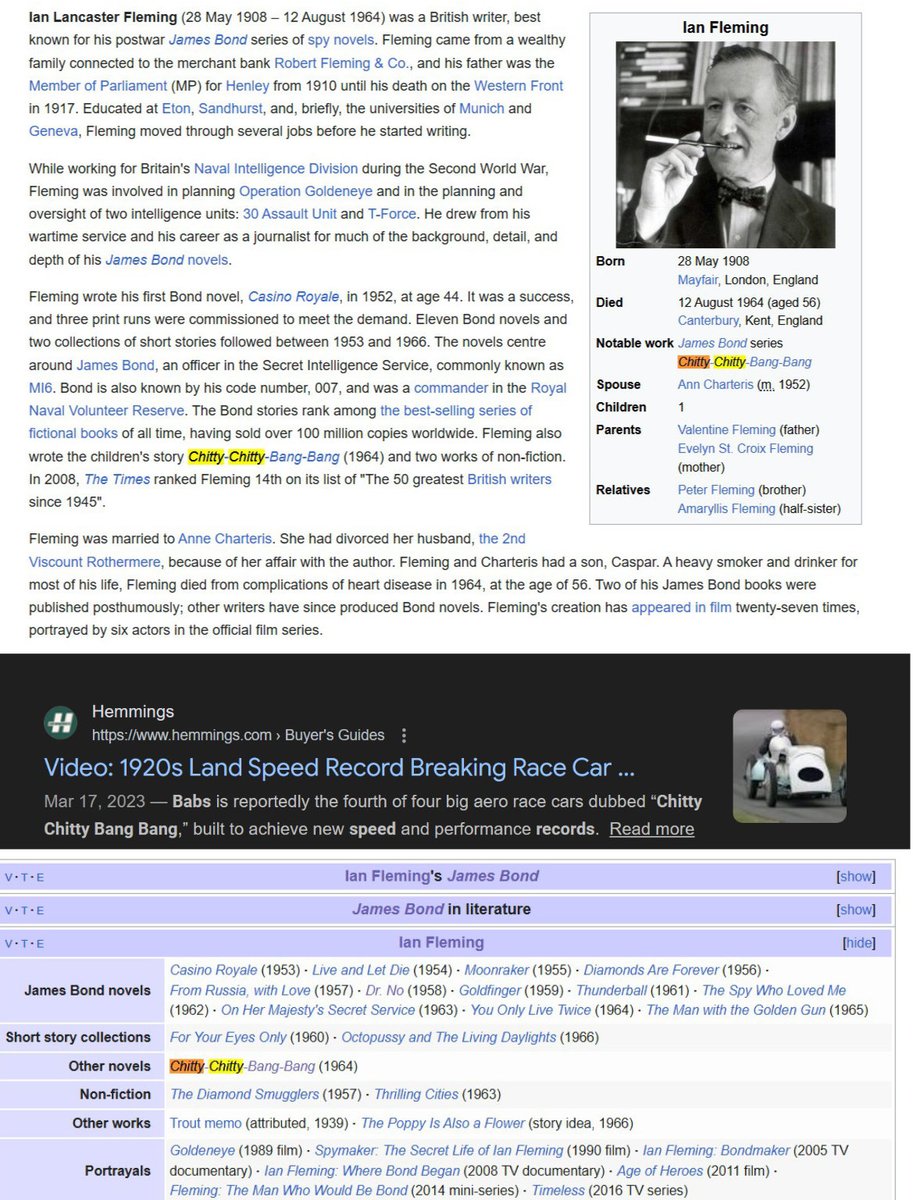
Task: Open the race car thumbnail image
Action: tap(789, 766)
